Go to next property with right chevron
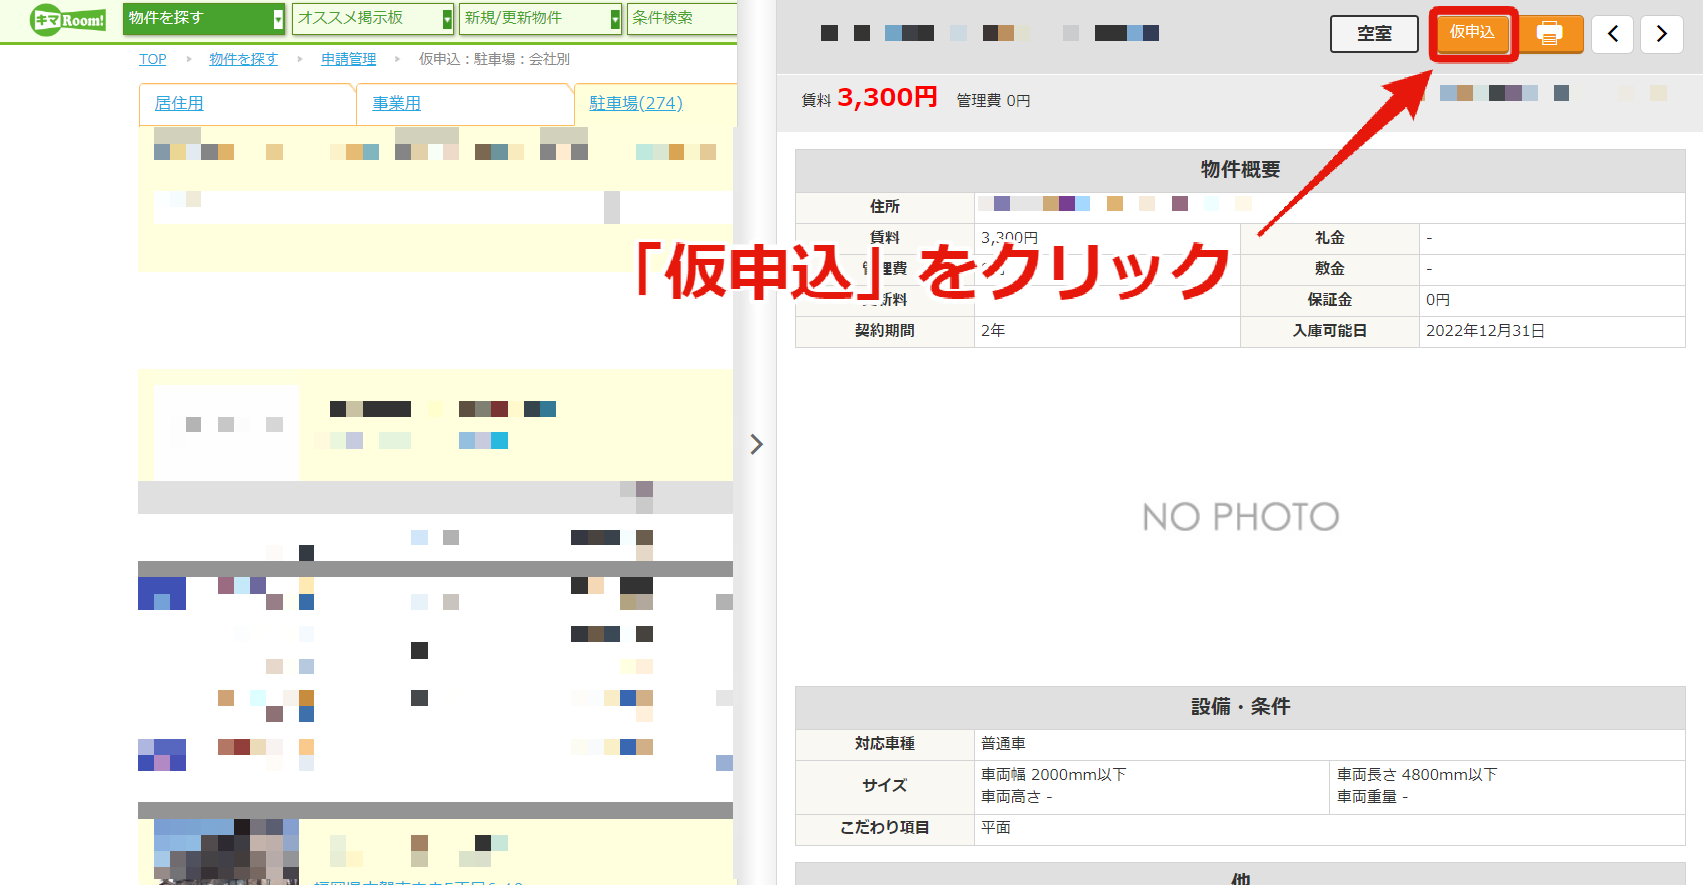This screenshot has width=1703, height=885. click(1662, 34)
